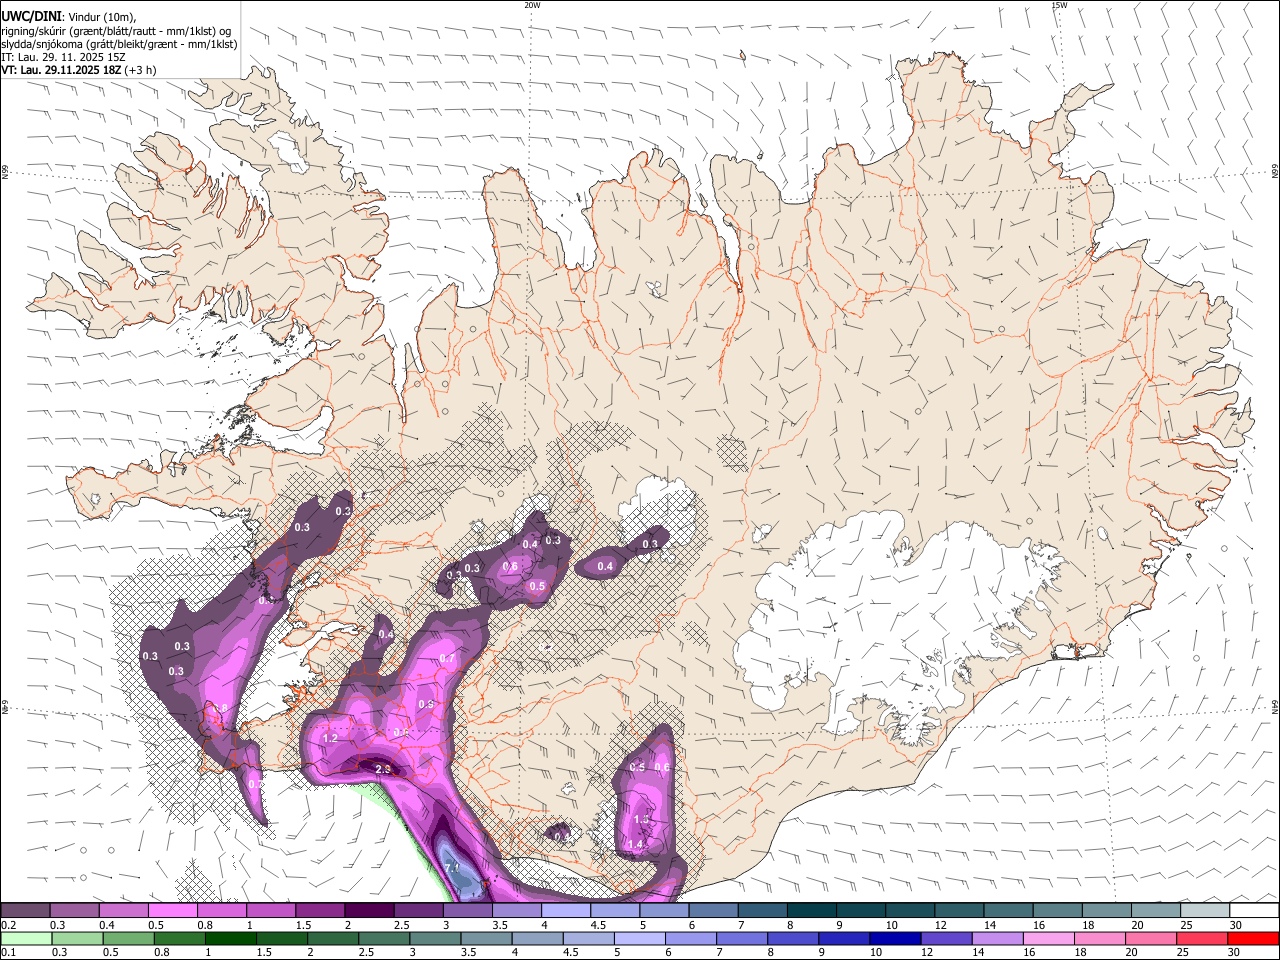The width and height of the screenshot is (1280, 960).
Task: Select the dark green 1–1.5 swatch, lower scale
Action: pyautogui.click(x=231, y=938)
